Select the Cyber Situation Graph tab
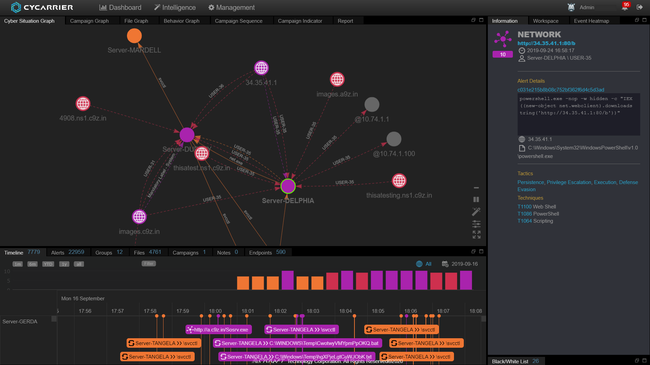This screenshot has width=650, height=365. [29, 21]
